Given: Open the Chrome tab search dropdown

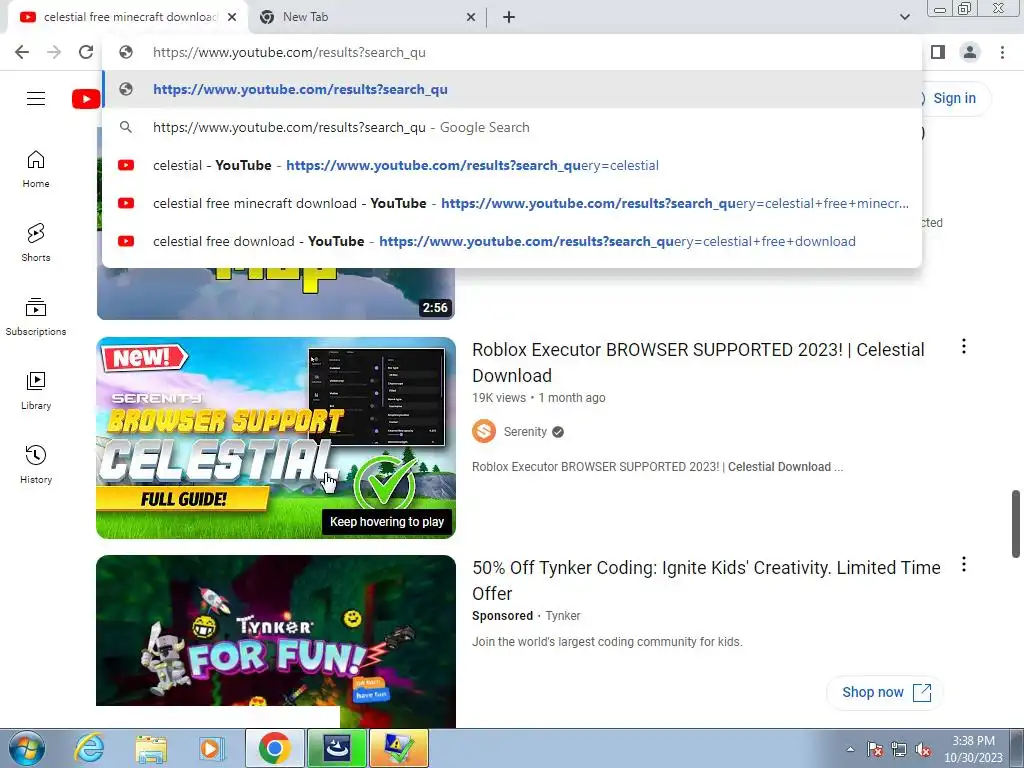Looking at the screenshot, I should [904, 17].
